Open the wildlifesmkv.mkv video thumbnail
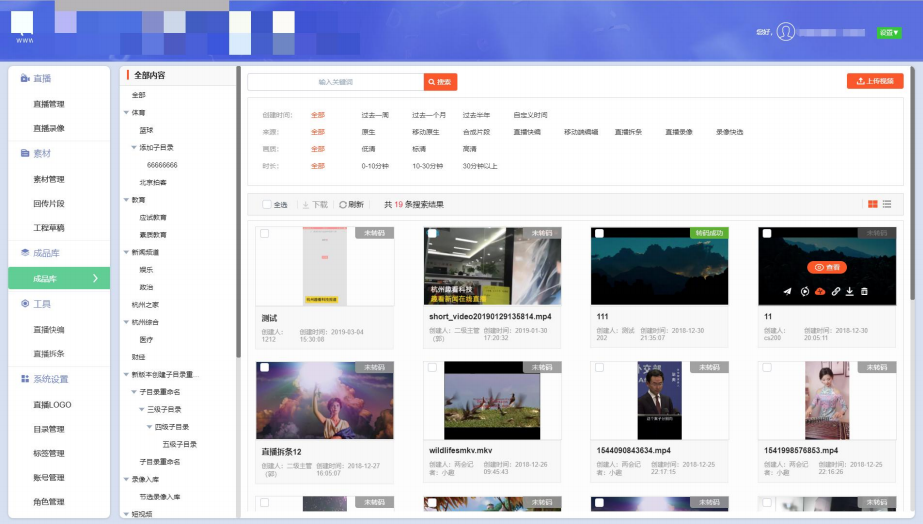Viewport: 923px width, 524px height. coord(492,400)
